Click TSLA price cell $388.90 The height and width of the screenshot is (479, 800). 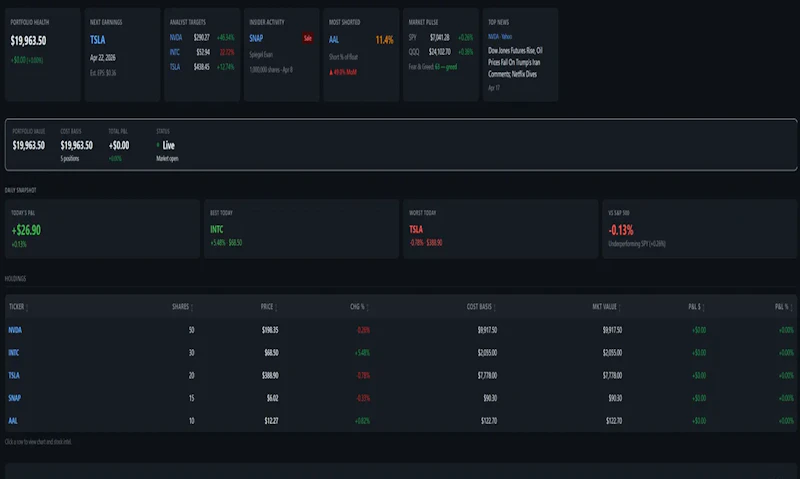[x=270, y=375]
